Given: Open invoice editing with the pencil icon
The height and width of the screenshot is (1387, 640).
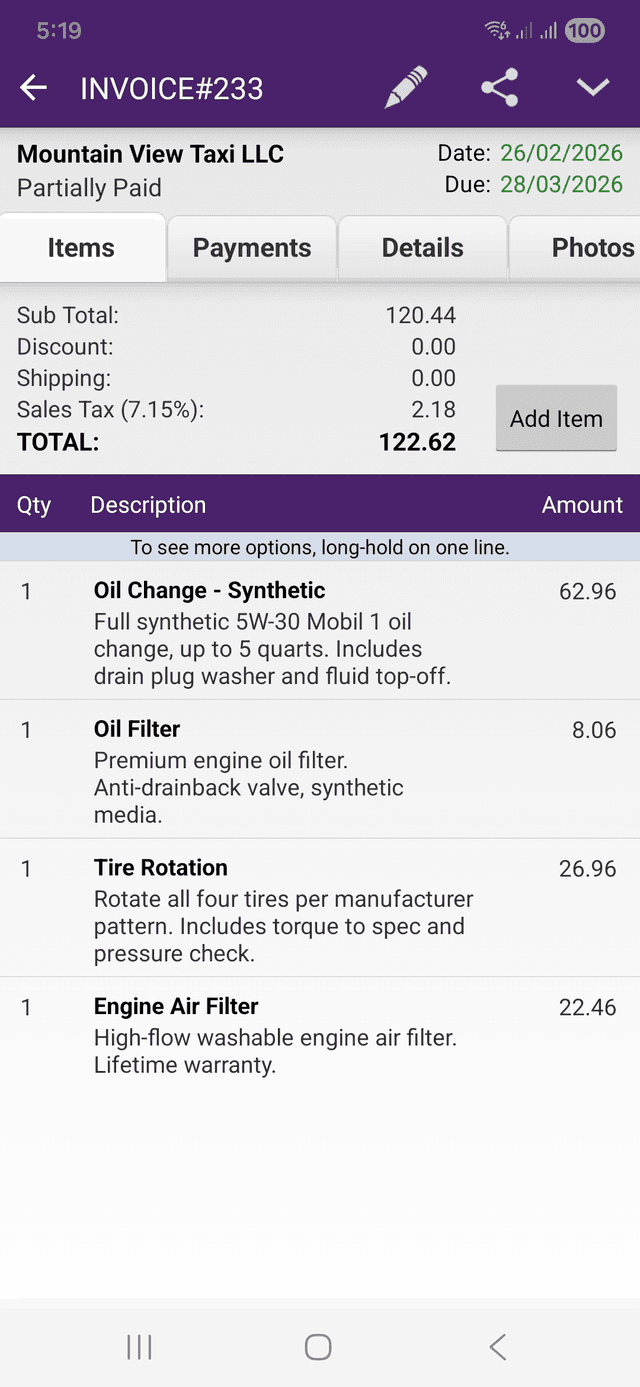Looking at the screenshot, I should [x=405, y=87].
